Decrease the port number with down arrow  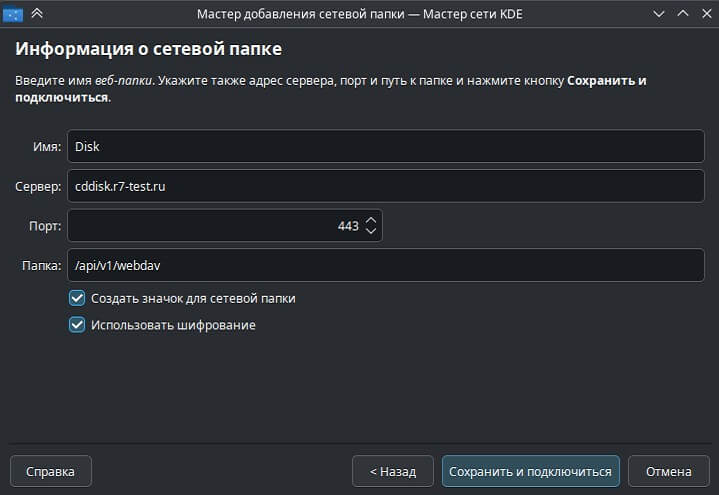tap(371, 230)
